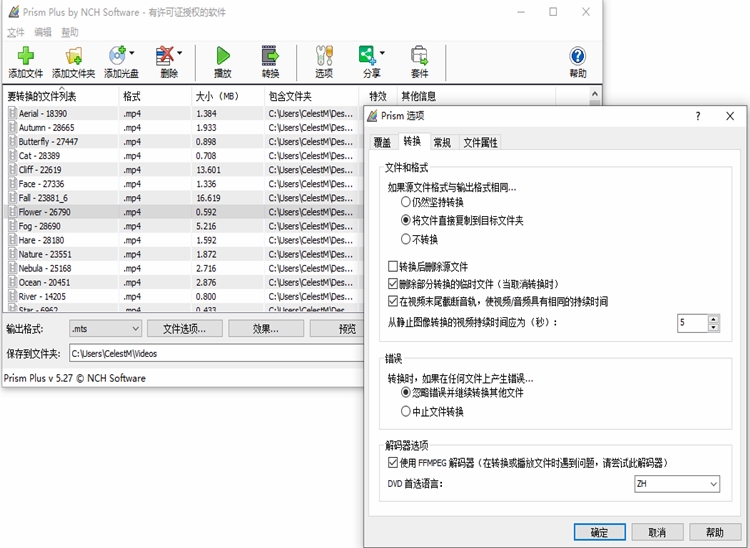Switch to 常规 tab
Screen dimensions: 750x548
(442, 142)
